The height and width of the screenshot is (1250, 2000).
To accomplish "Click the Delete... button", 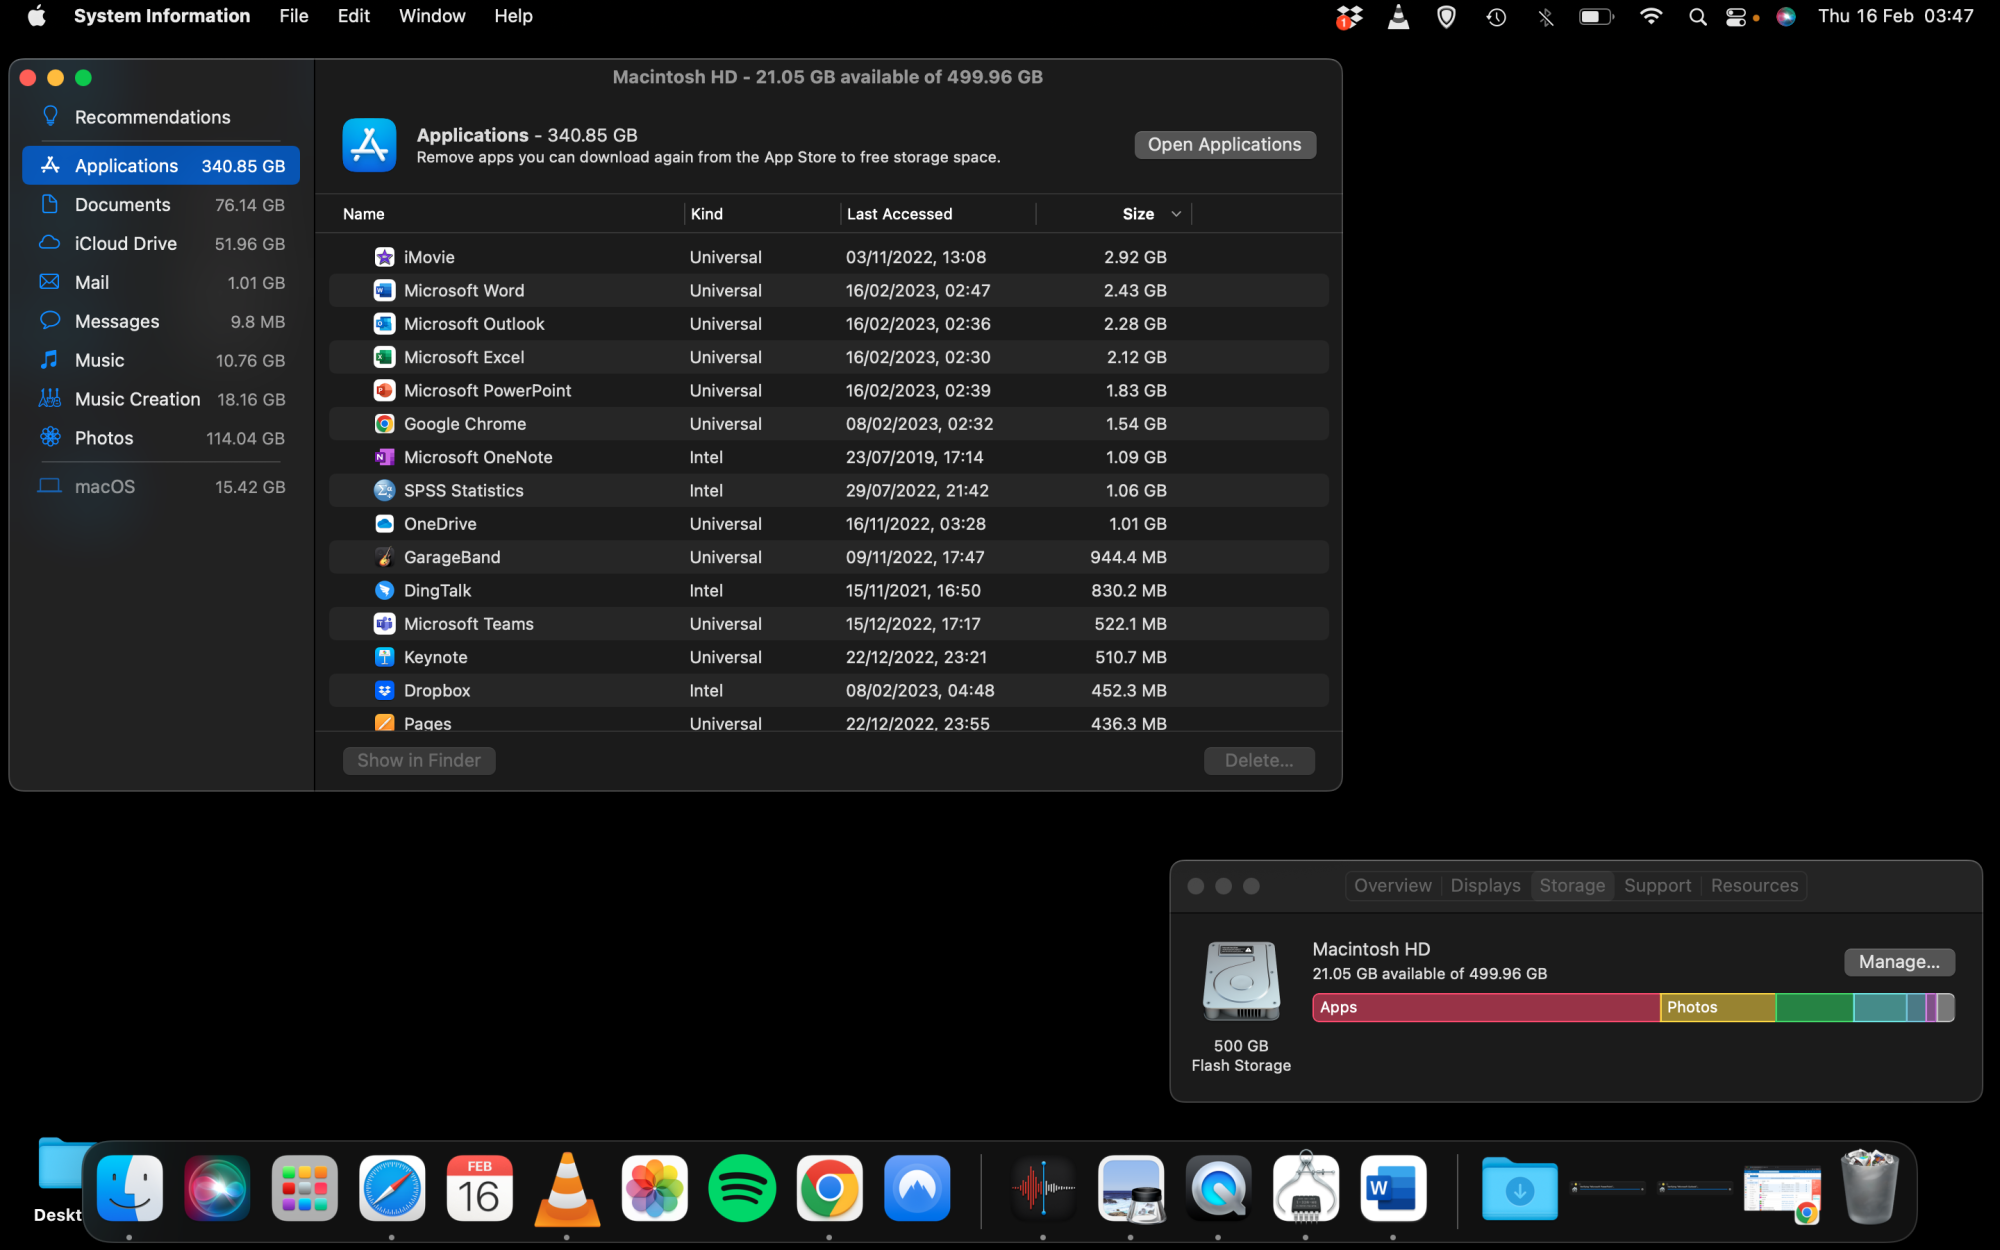I will click(1259, 761).
